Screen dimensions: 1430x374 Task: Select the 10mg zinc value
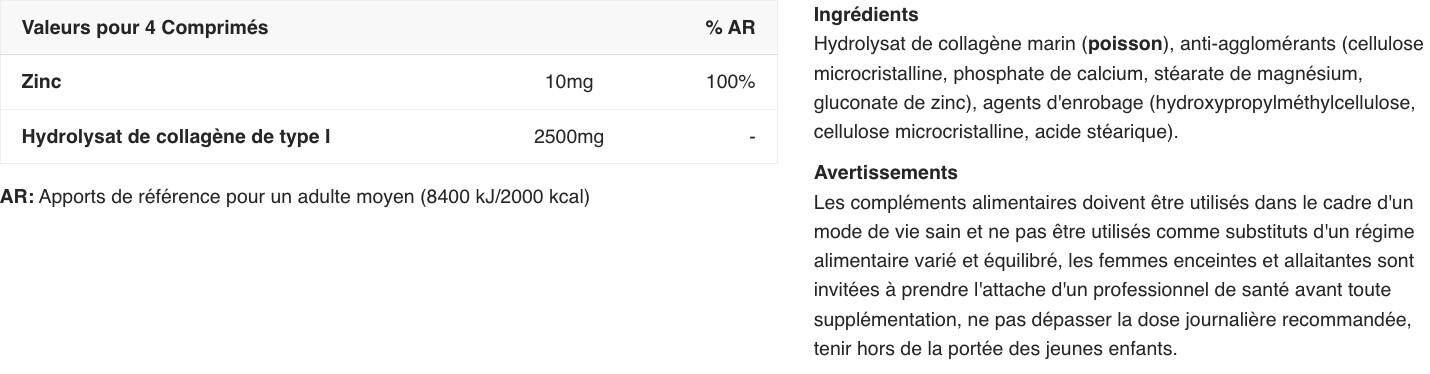point(569,82)
